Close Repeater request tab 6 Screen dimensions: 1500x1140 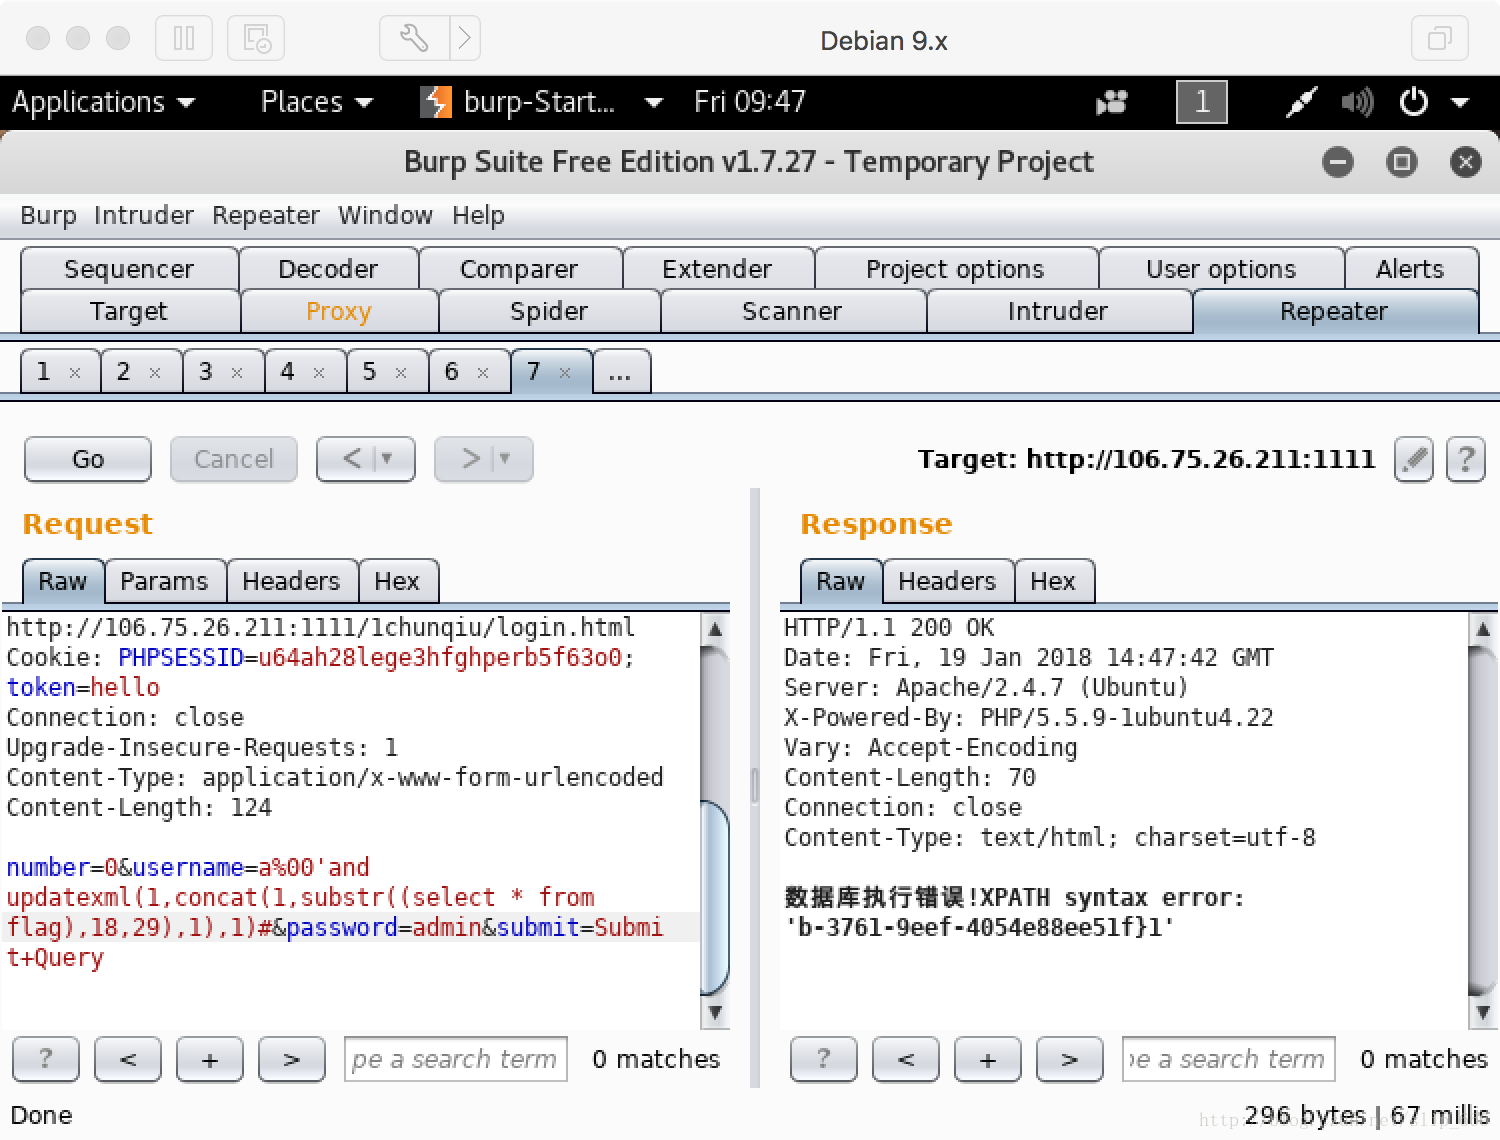[483, 373]
